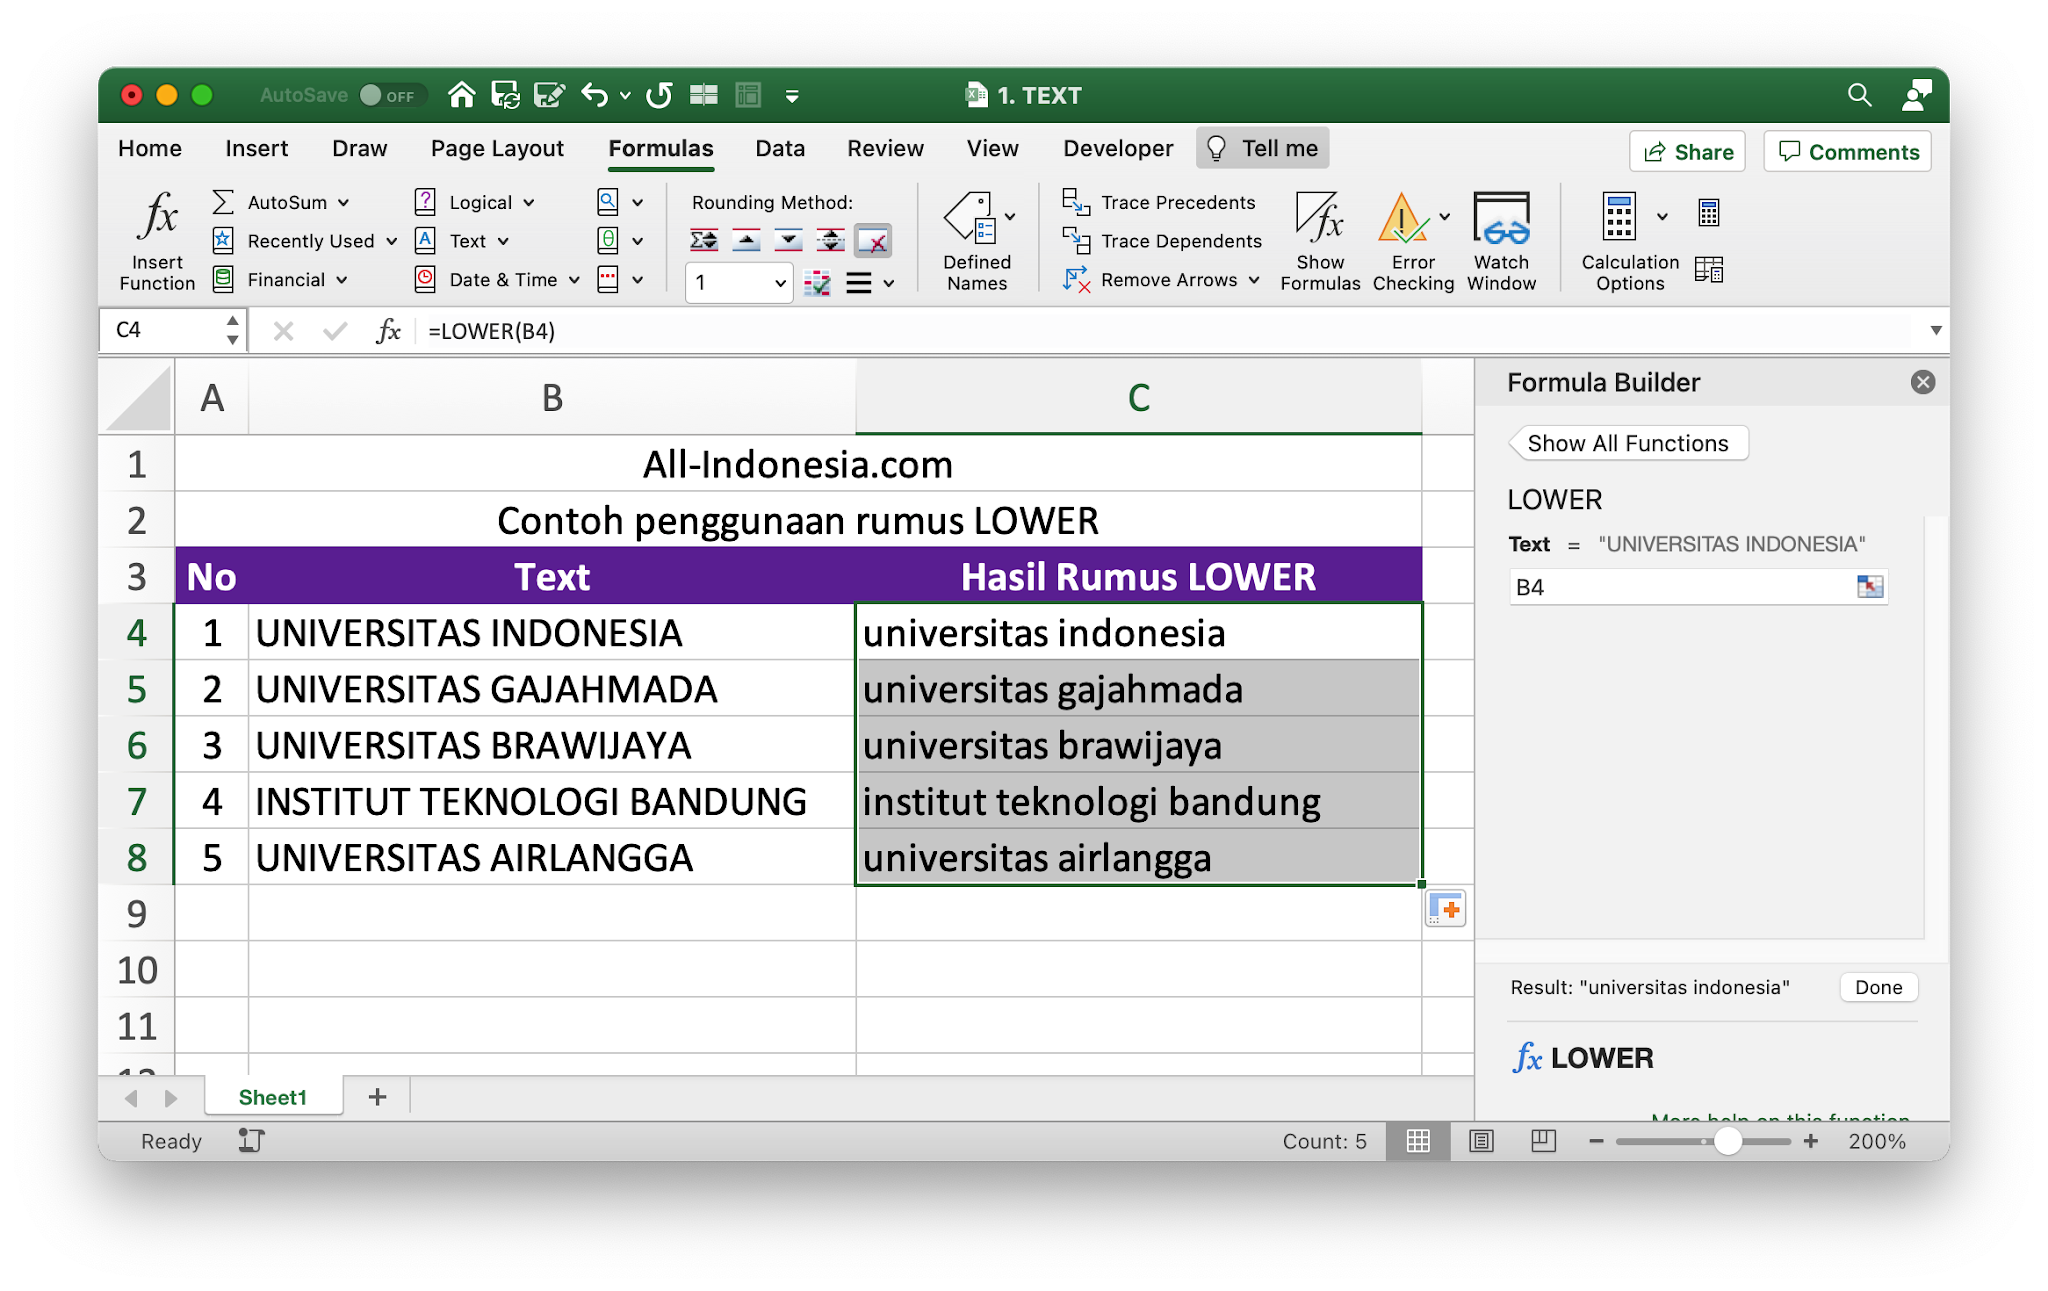Switch to Normal view in status bar

click(x=1418, y=1141)
